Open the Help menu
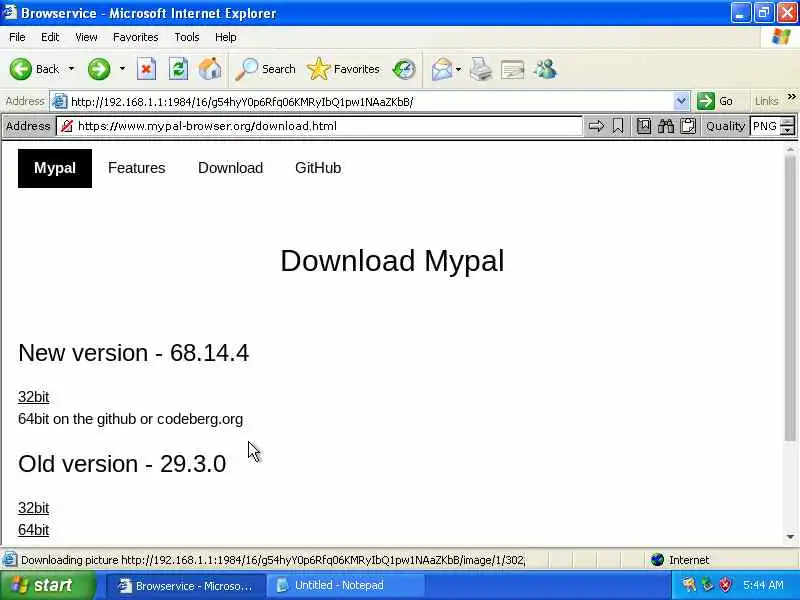 pos(226,37)
